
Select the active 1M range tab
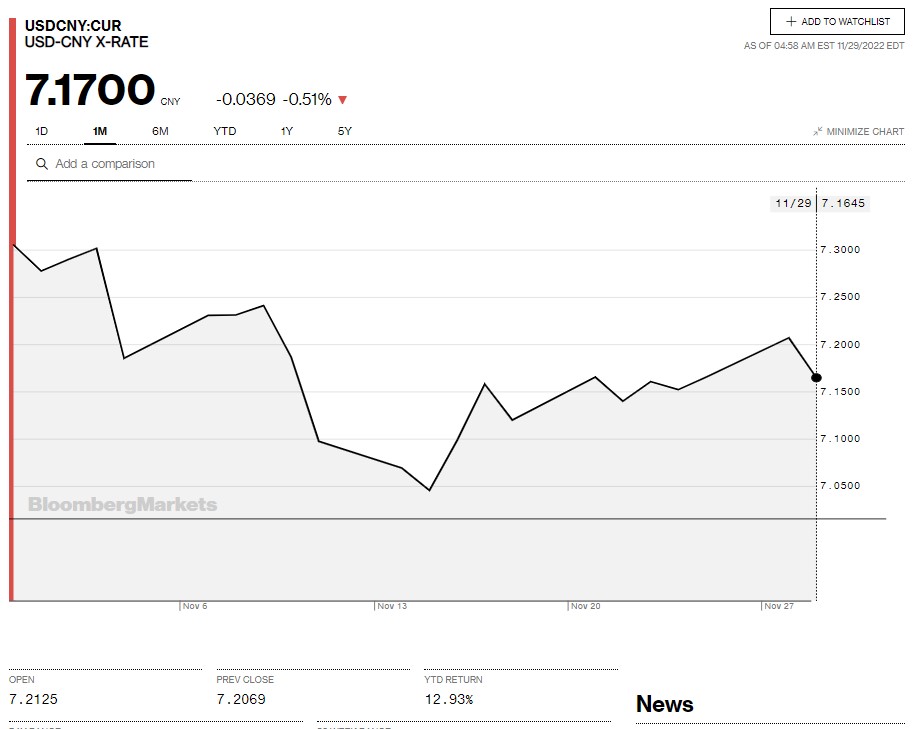tap(99, 131)
